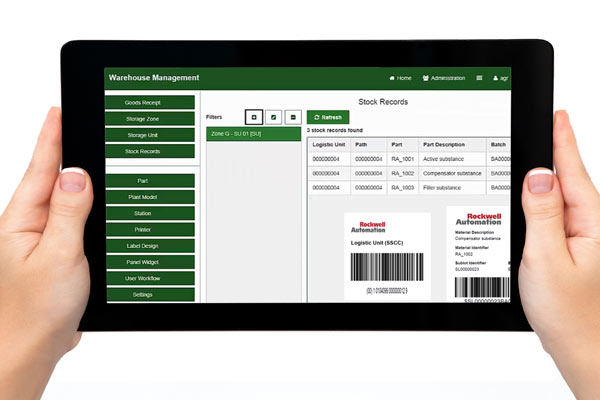Click the Filler substance description cell
Screen dimensions: 600x400
click(x=452, y=188)
